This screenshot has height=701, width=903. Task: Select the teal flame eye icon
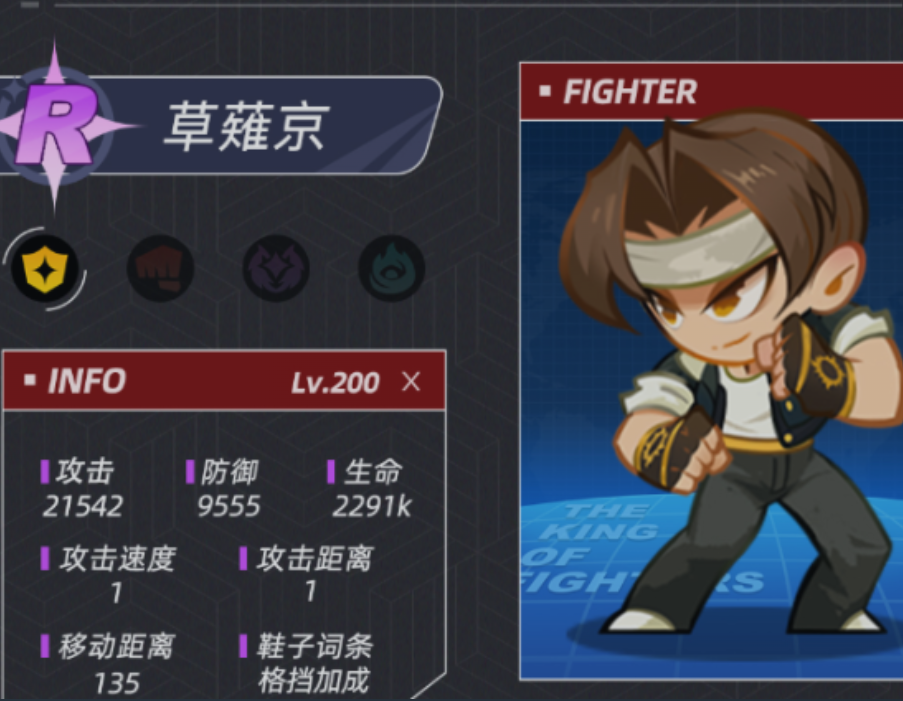[392, 268]
